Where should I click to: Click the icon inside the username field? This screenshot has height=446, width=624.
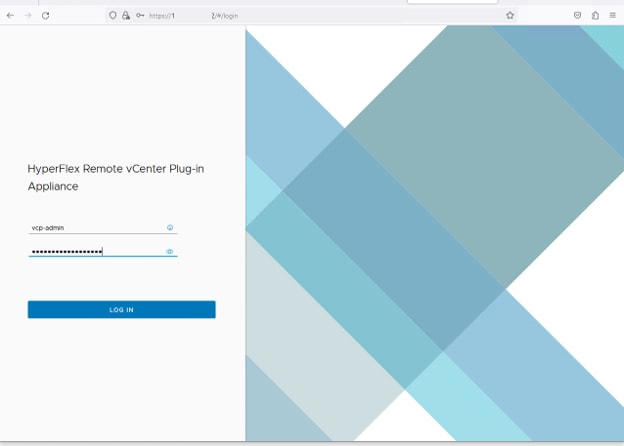point(170,228)
